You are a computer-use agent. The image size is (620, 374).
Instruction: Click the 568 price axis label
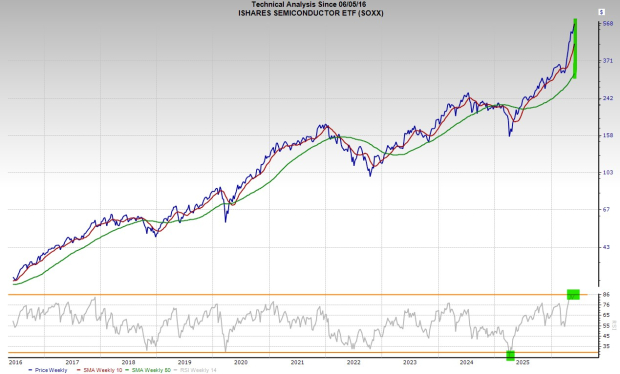pos(608,24)
